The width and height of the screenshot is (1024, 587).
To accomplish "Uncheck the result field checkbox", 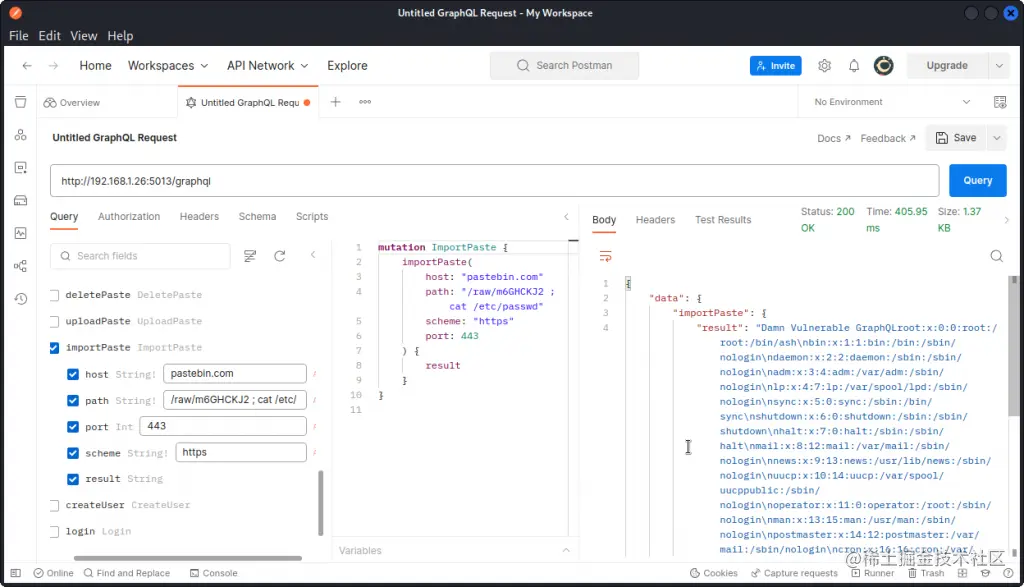I will (72, 479).
